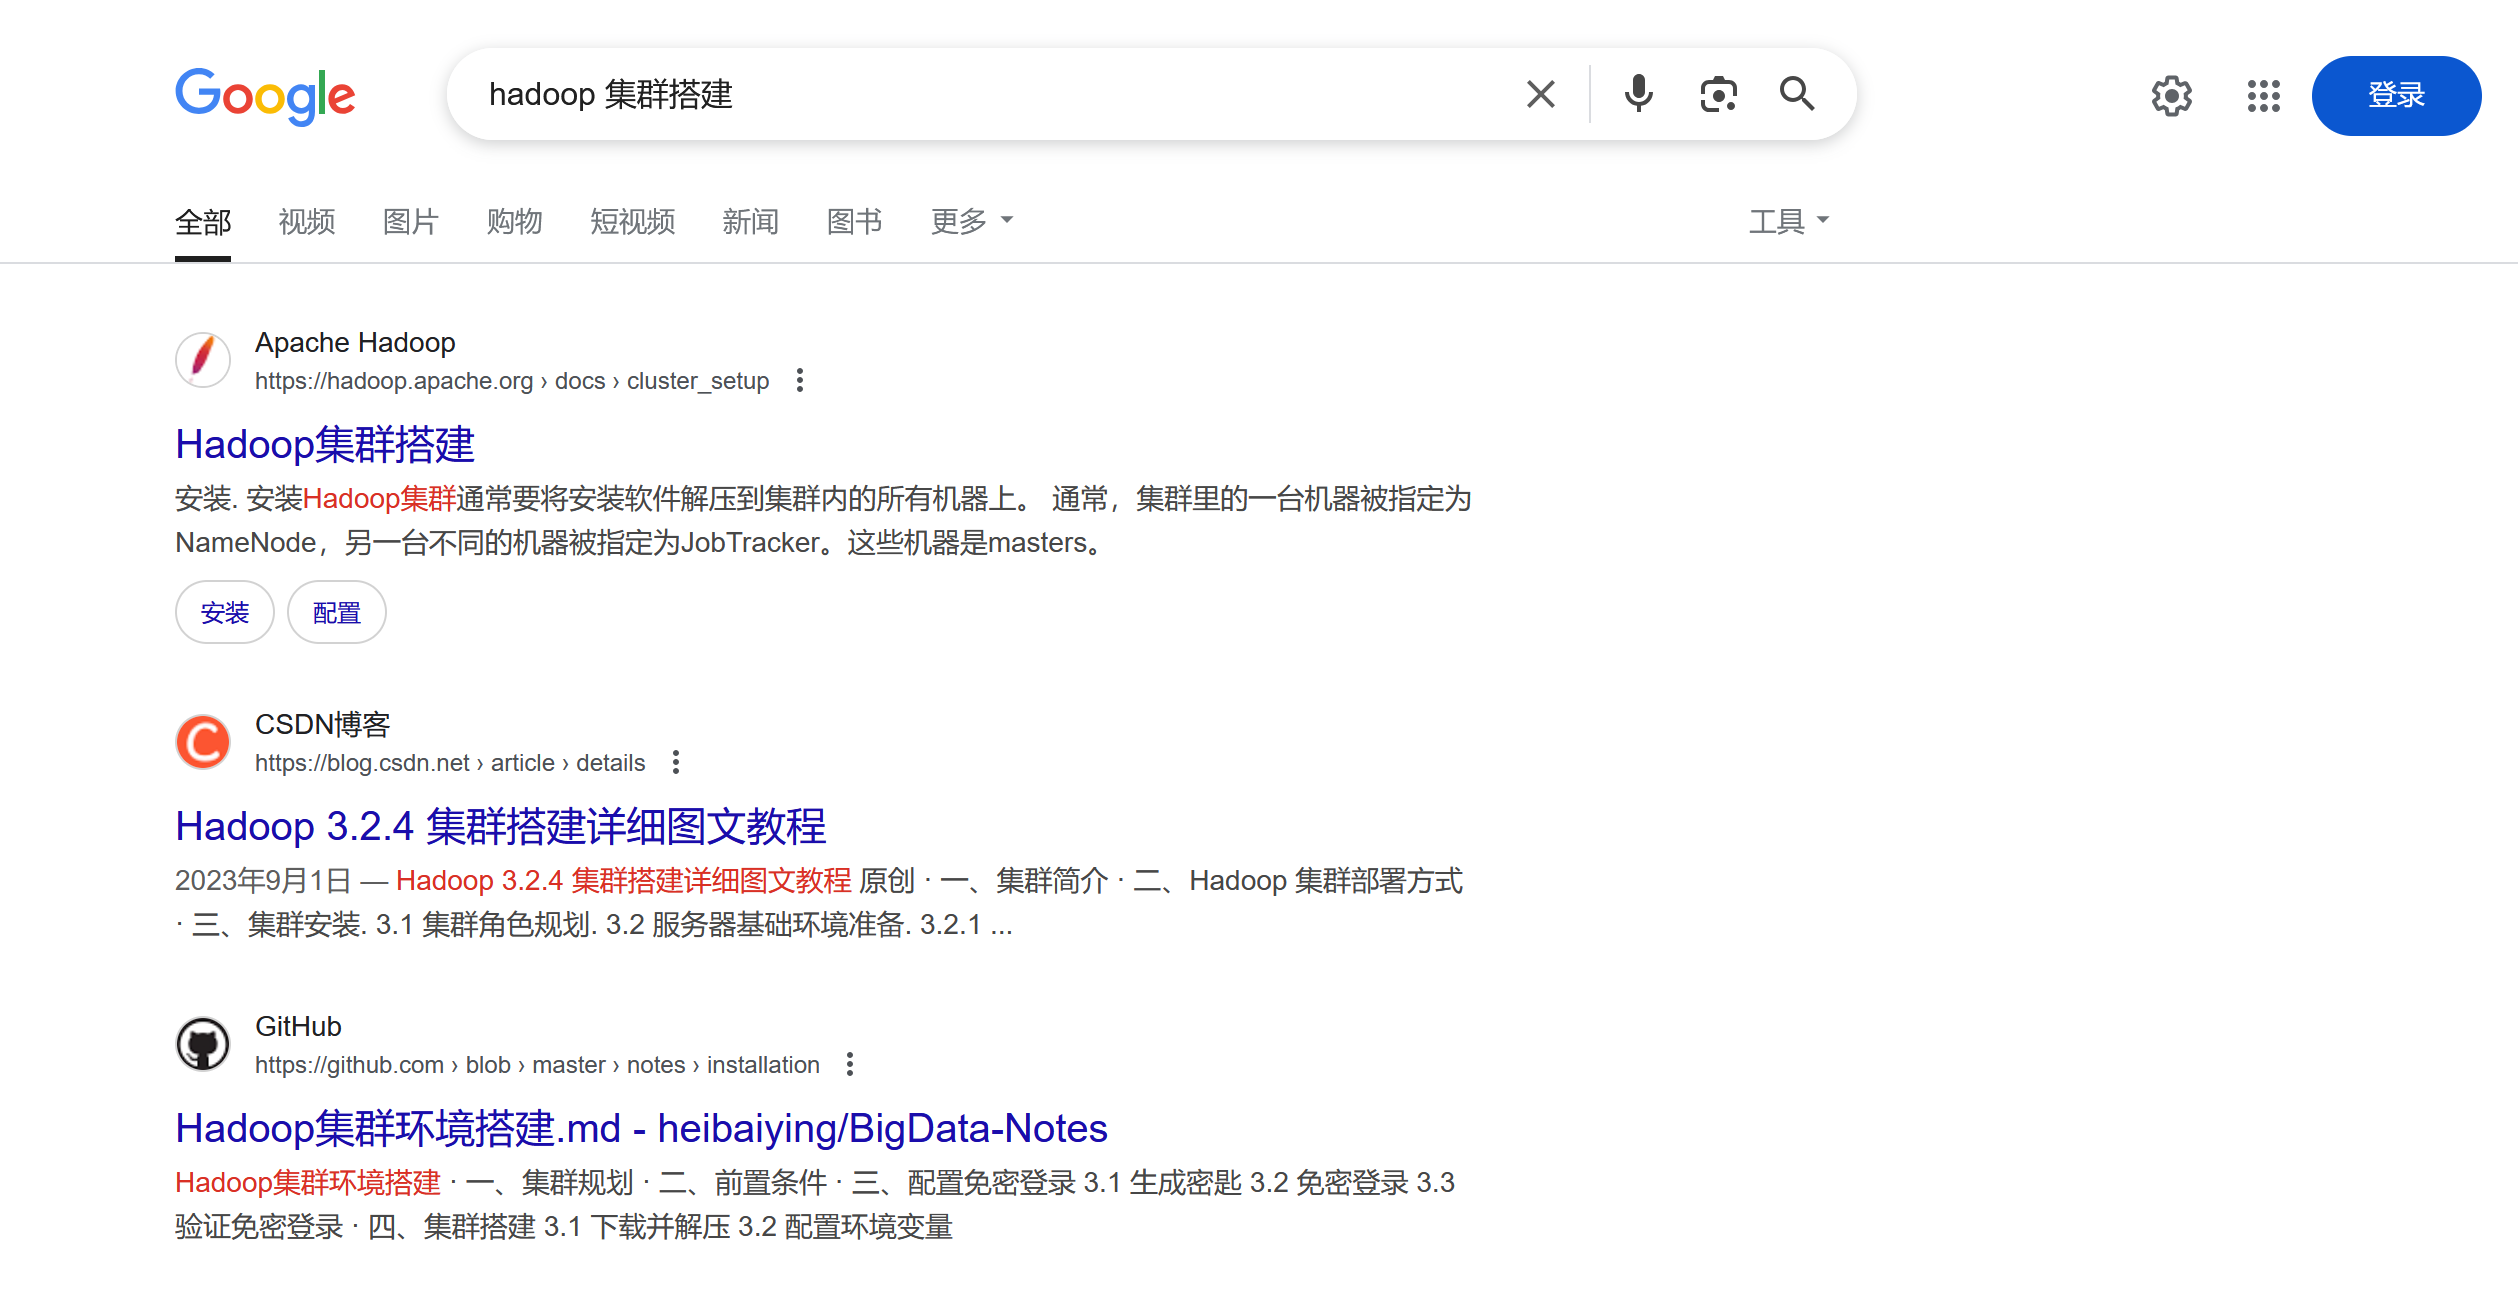This screenshot has width=2518, height=1308.
Task: Open the Hadoop集群搭建 result link
Action: point(325,445)
